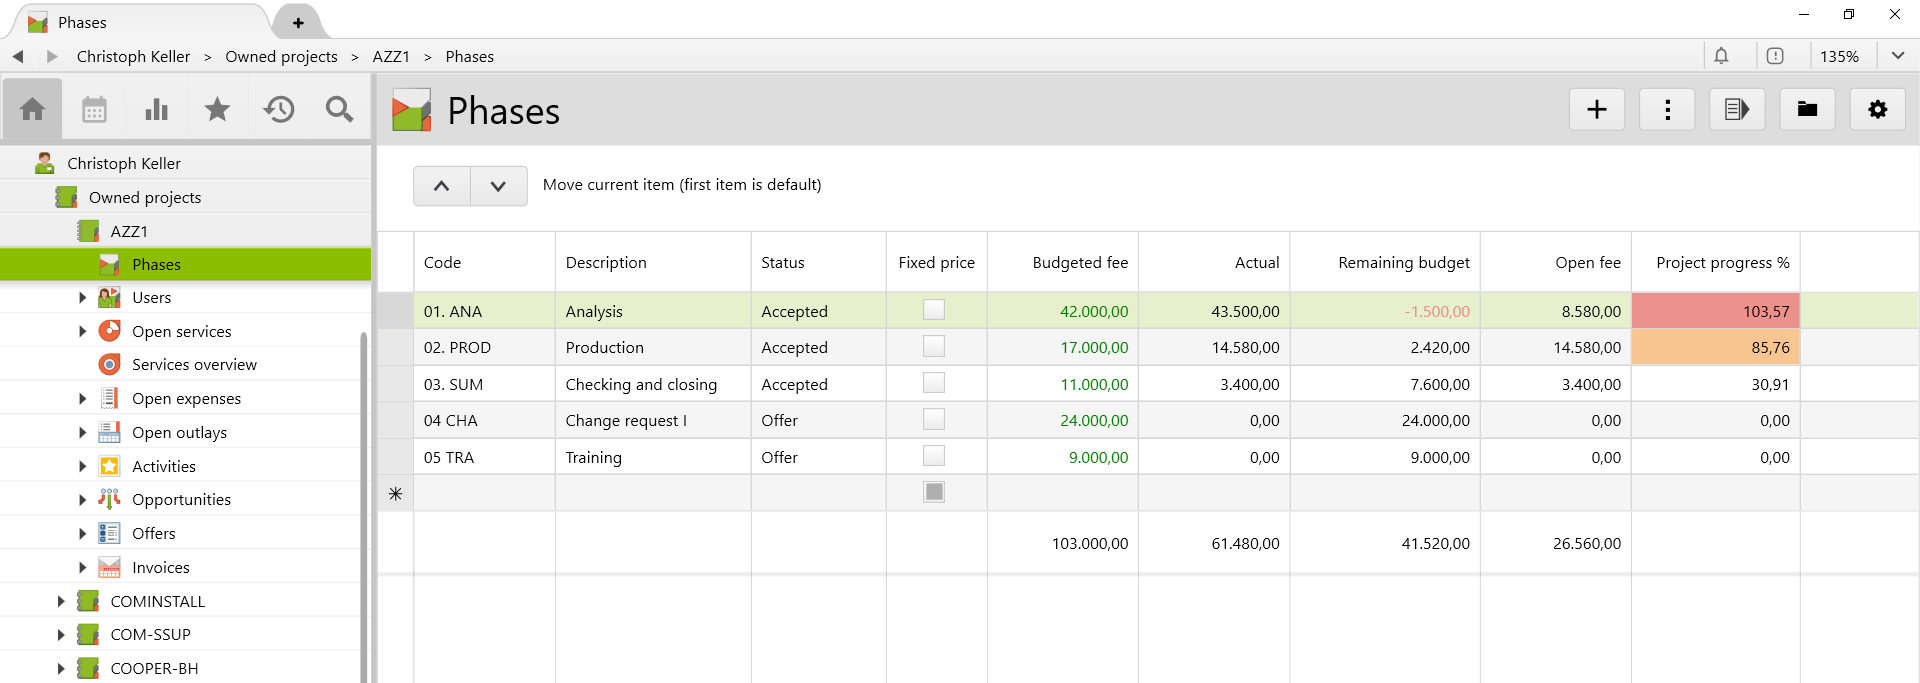Click the red 103,57 progress cell
Image resolution: width=1920 pixels, height=683 pixels.
coord(1715,311)
